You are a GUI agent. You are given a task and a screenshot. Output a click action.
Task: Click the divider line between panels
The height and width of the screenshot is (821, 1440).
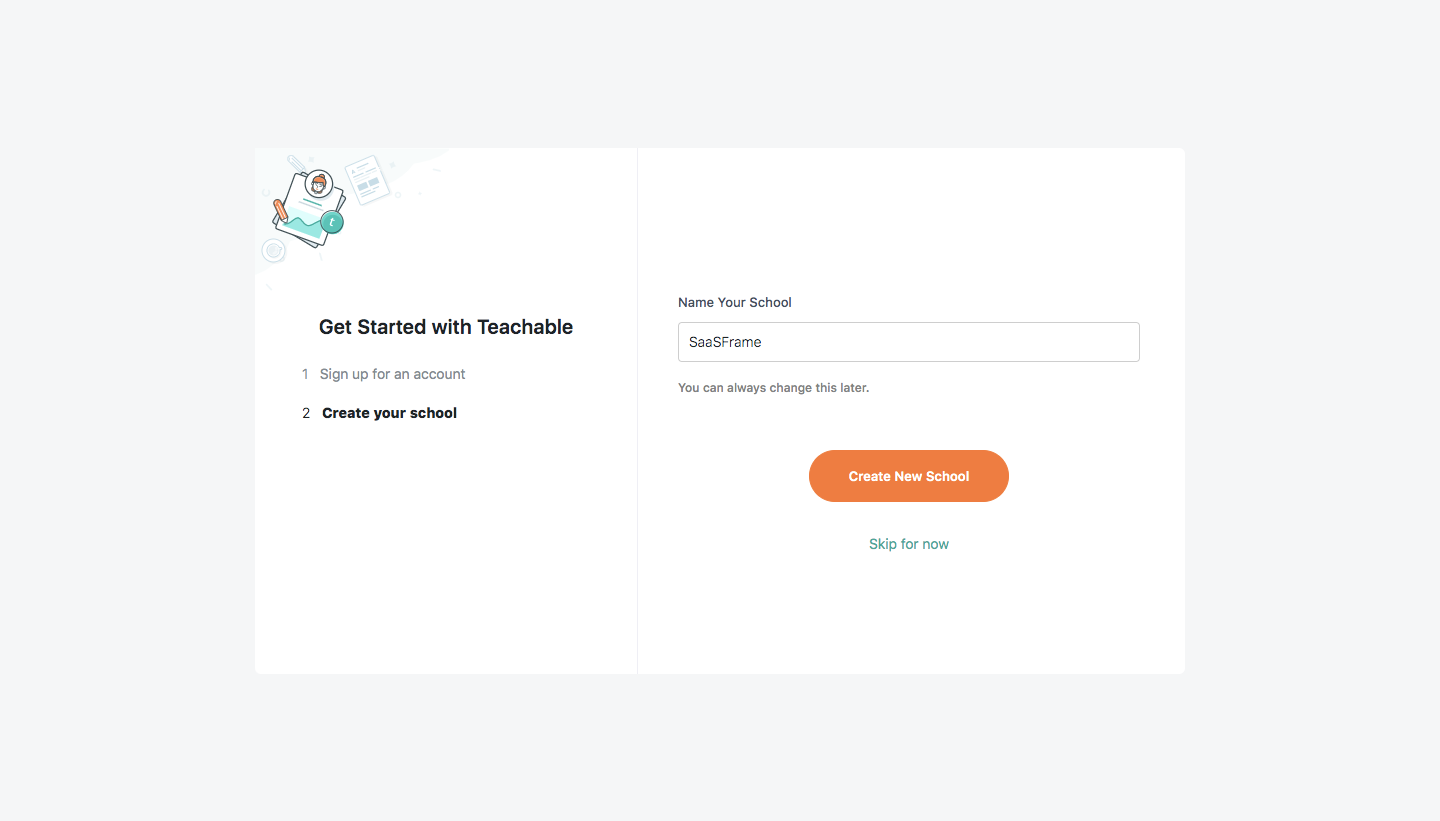click(x=637, y=410)
